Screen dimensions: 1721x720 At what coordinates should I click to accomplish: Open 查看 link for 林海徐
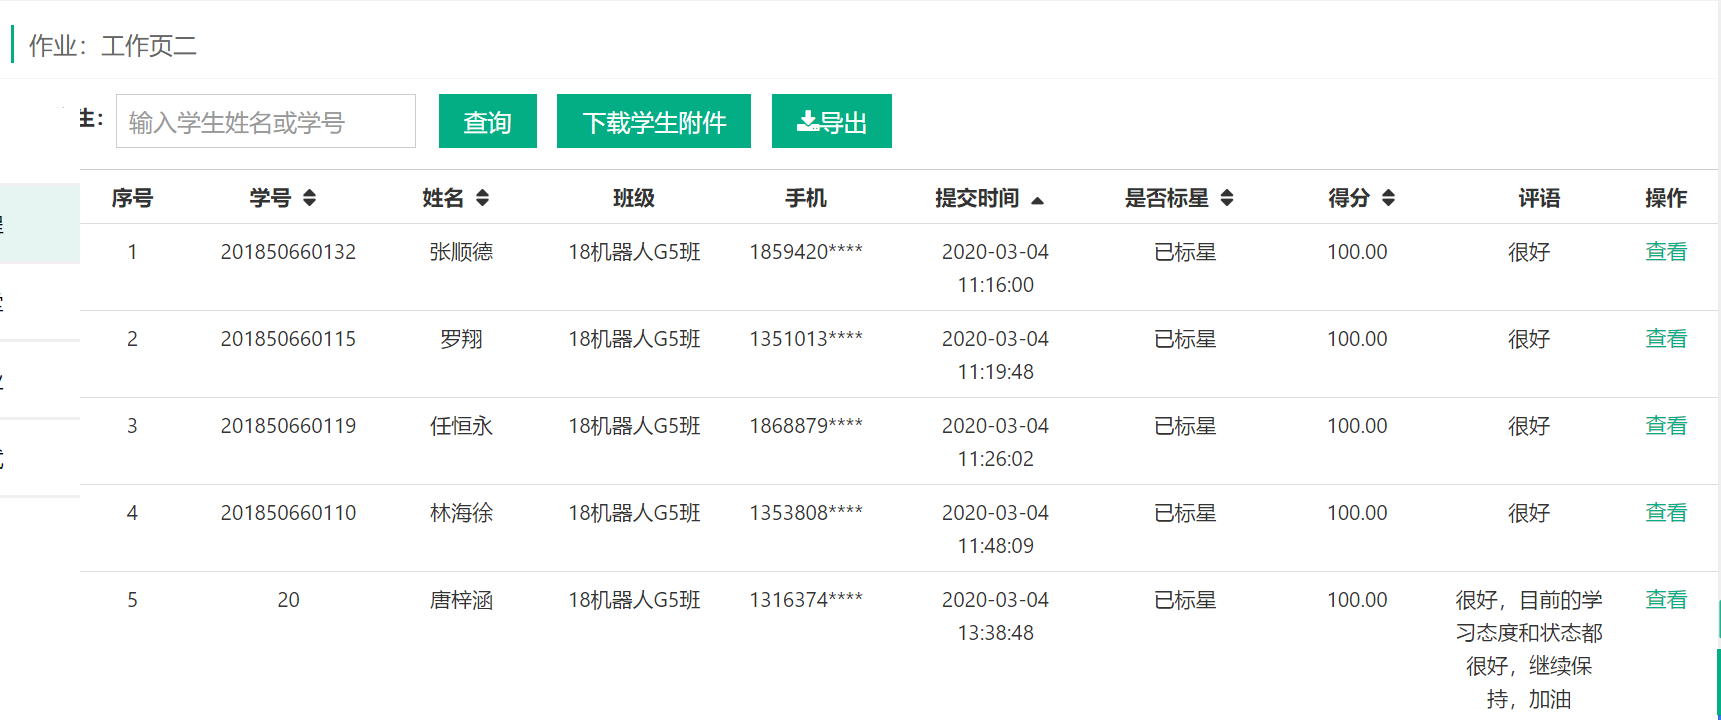pos(1666,513)
